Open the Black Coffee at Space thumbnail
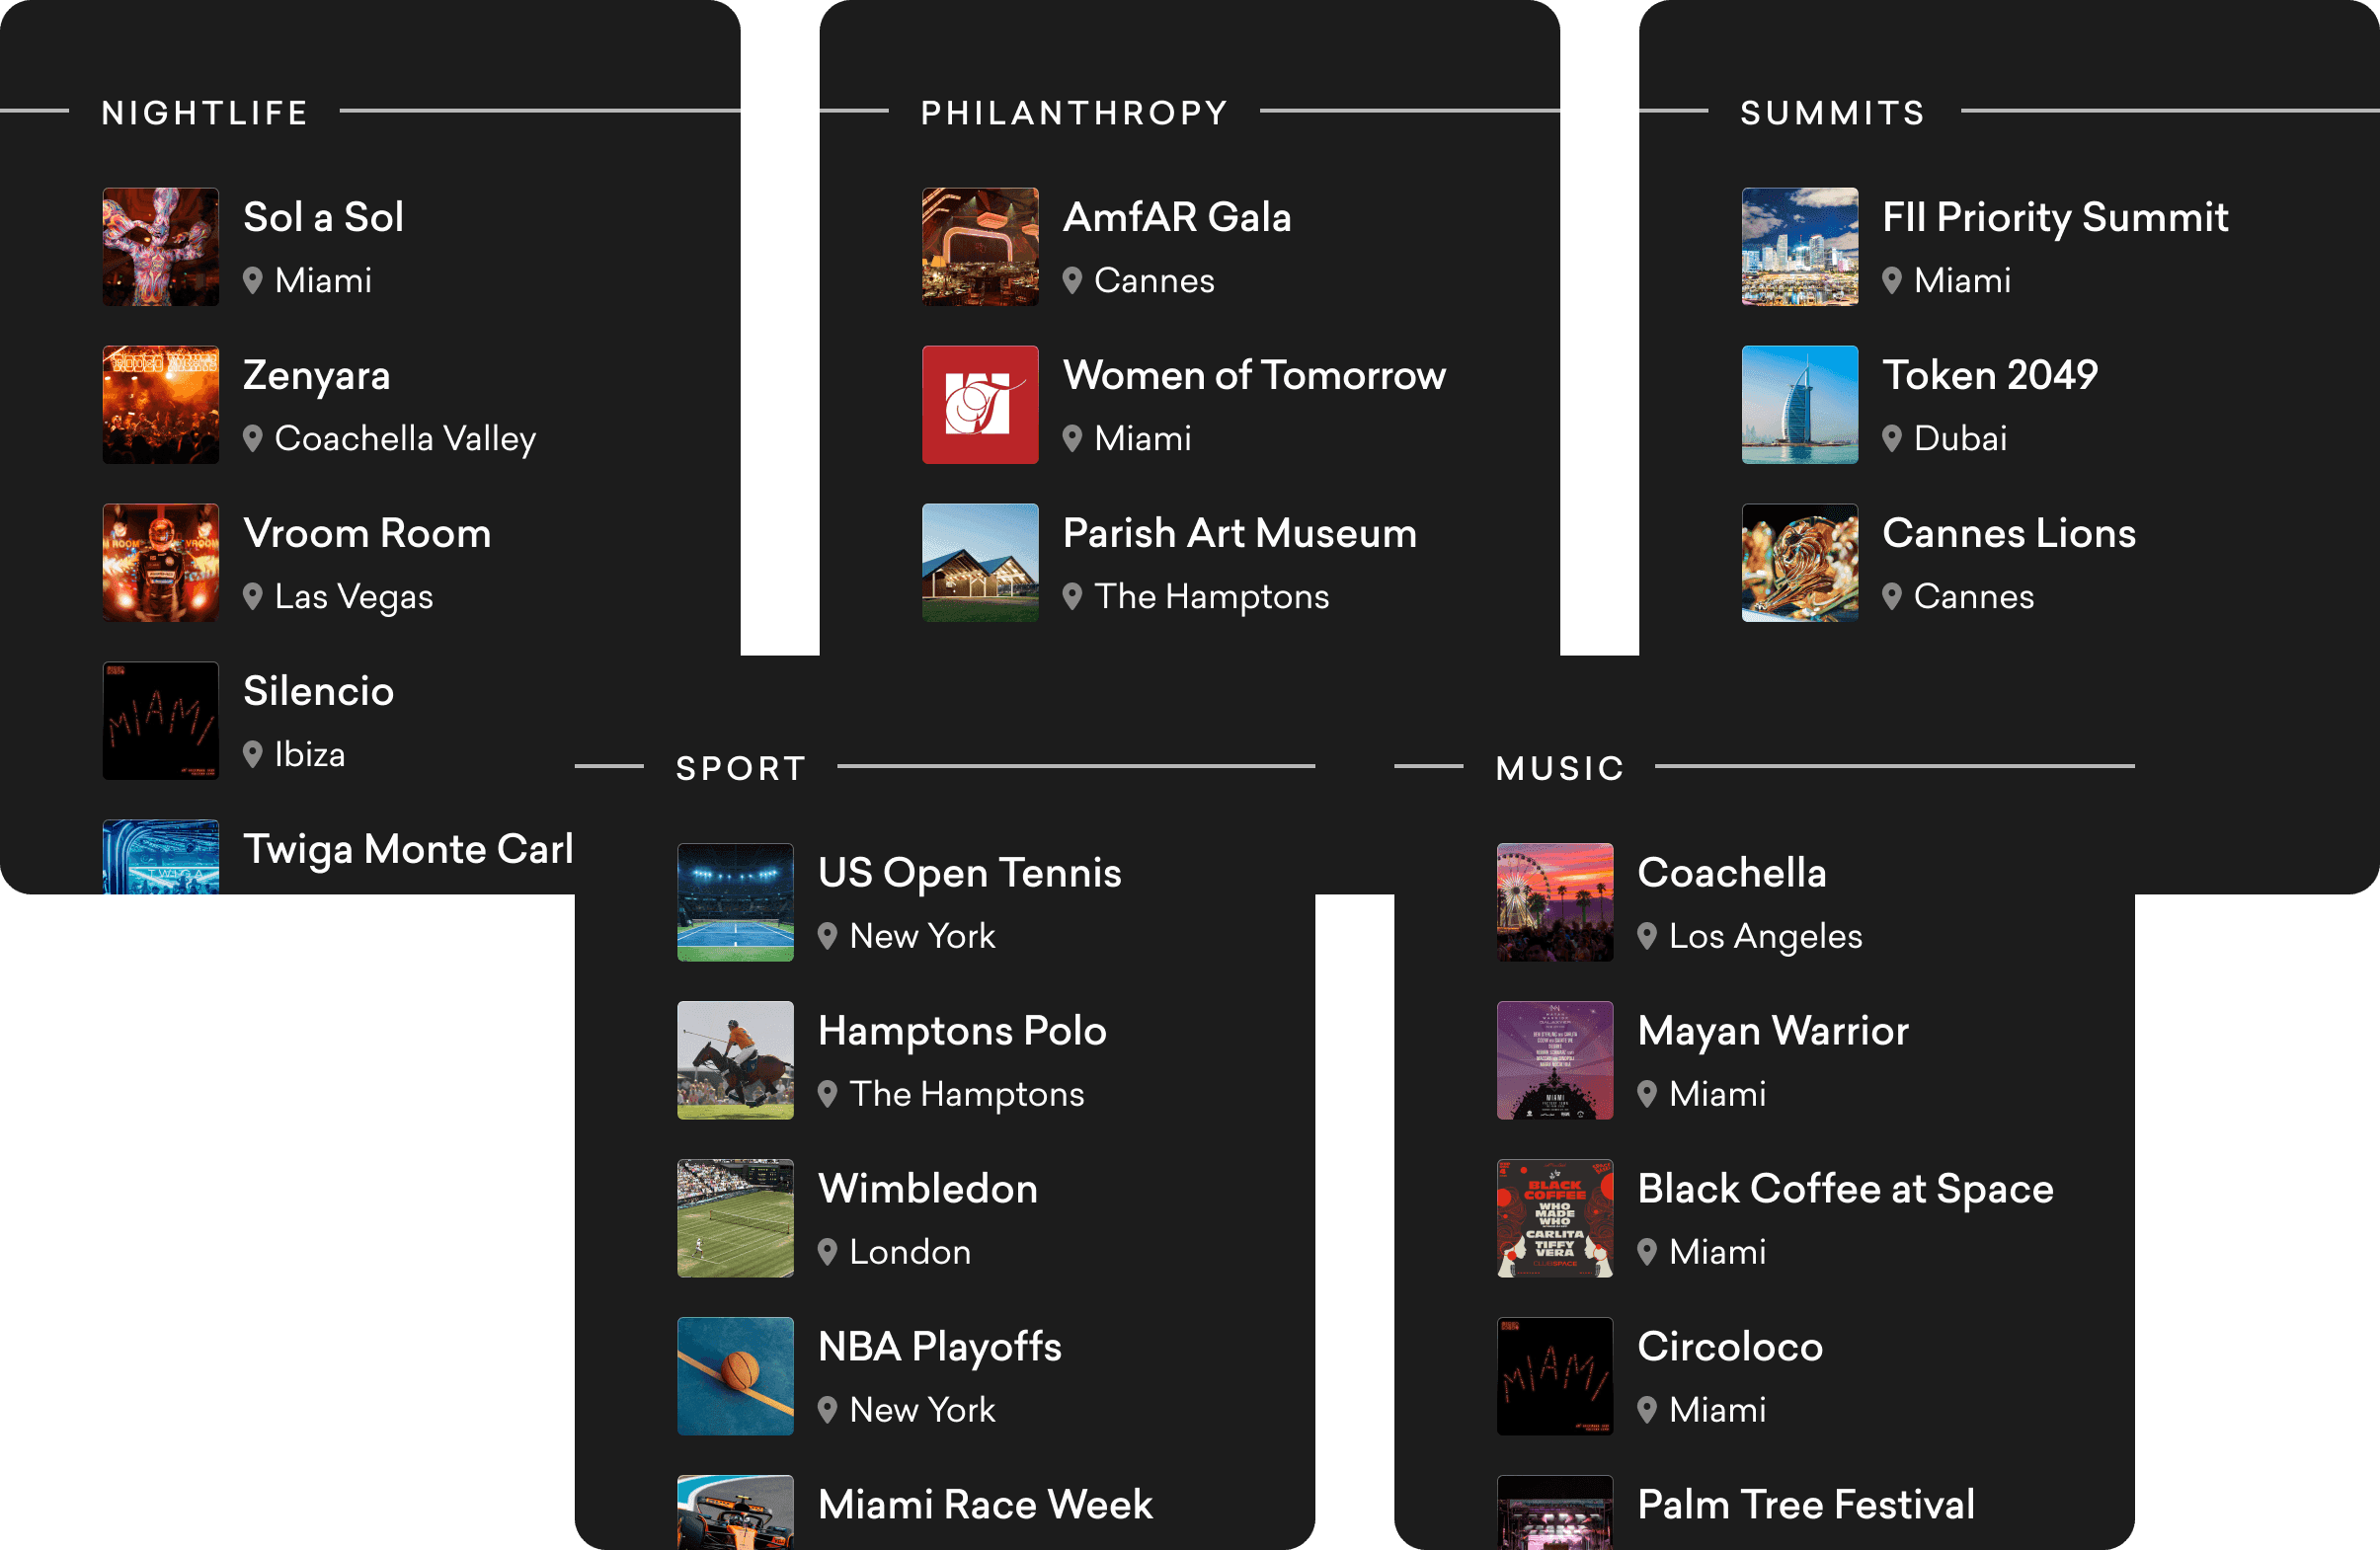Image resolution: width=2380 pixels, height=1550 pixels. point(1555,1218)
